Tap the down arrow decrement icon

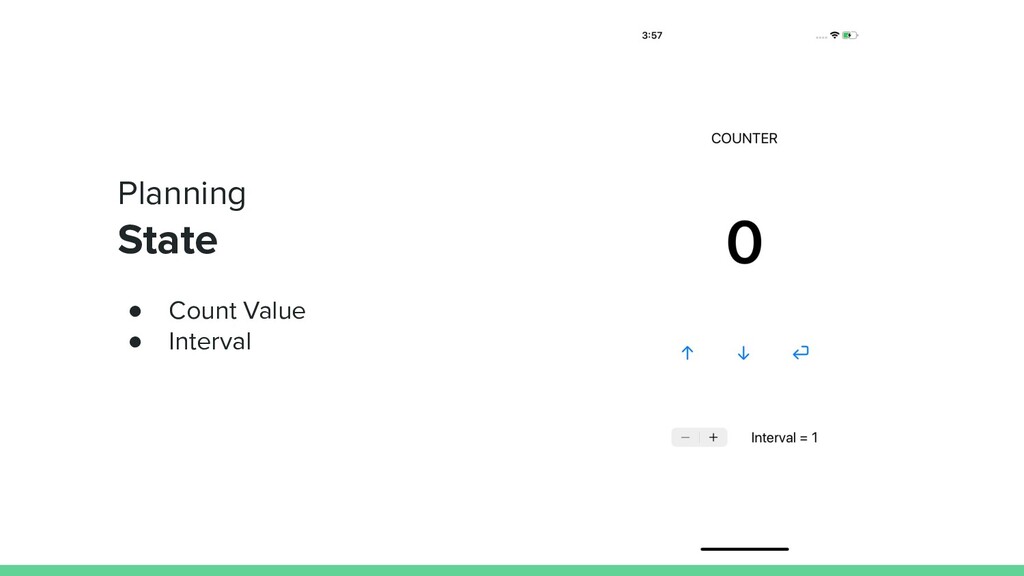point(743,353)
